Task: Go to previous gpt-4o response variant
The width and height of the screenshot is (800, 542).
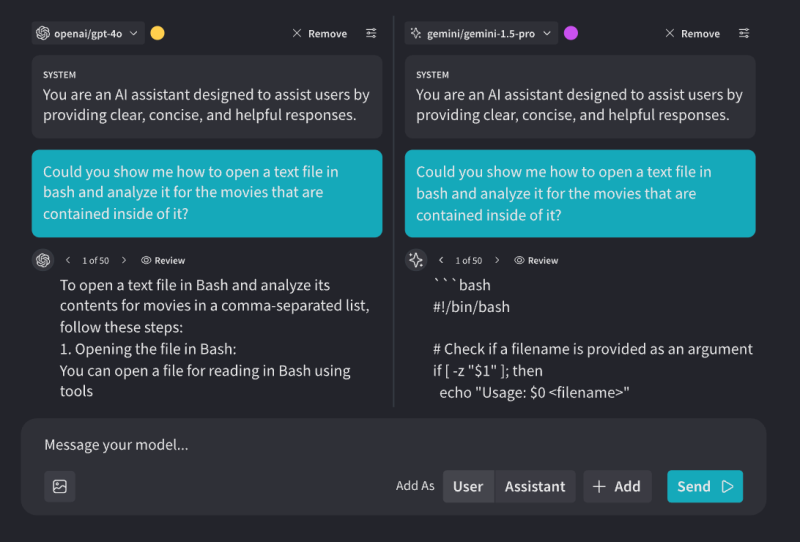Action: [68, 260]
